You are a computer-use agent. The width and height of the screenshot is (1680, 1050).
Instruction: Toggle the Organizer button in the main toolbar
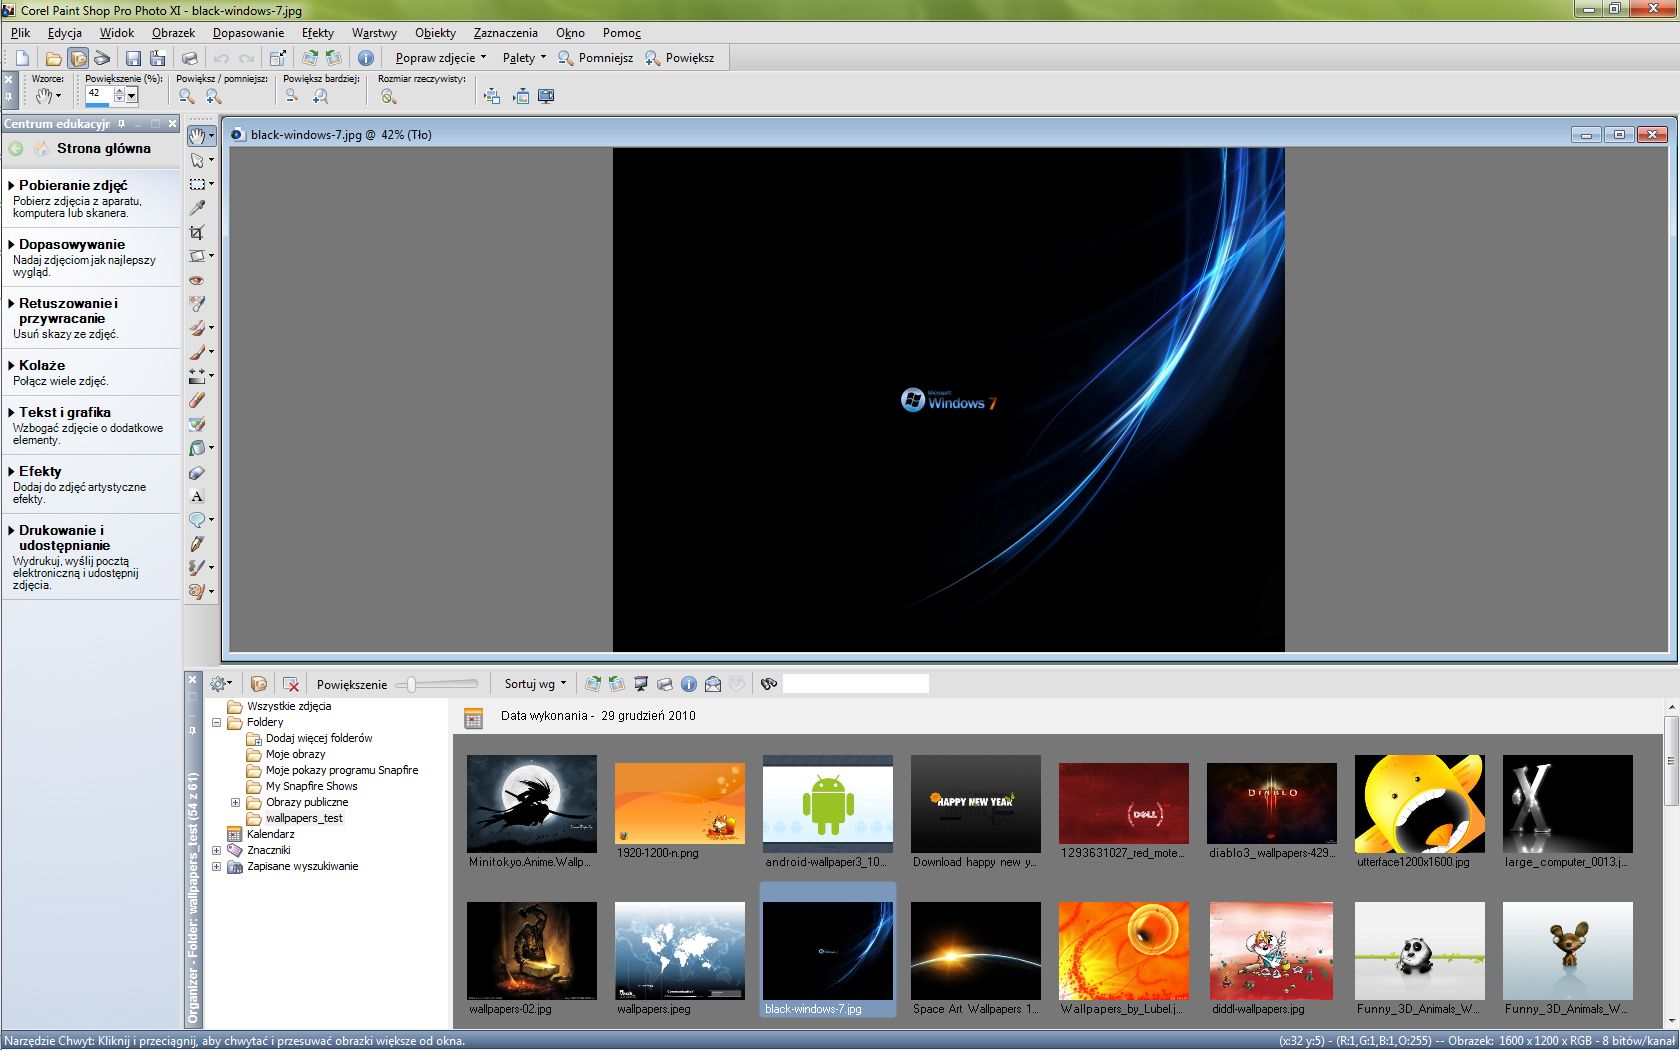[78, 58]
